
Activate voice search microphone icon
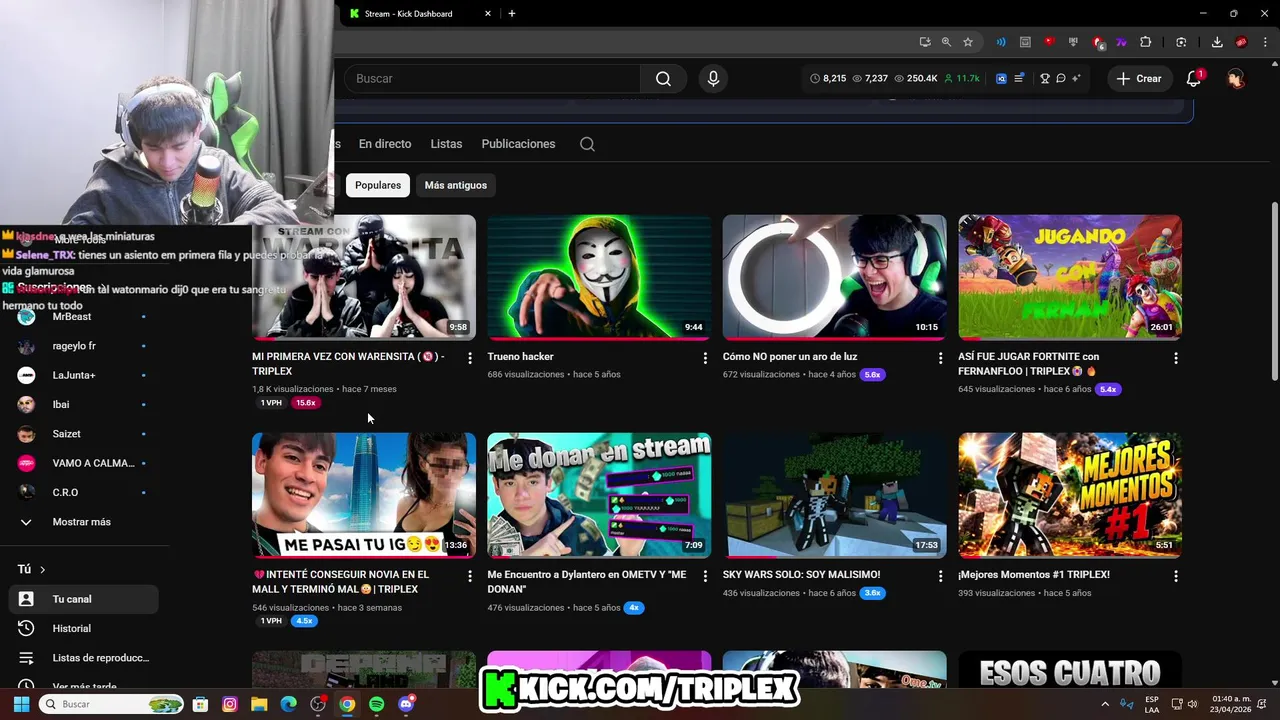tap(713, 79)
